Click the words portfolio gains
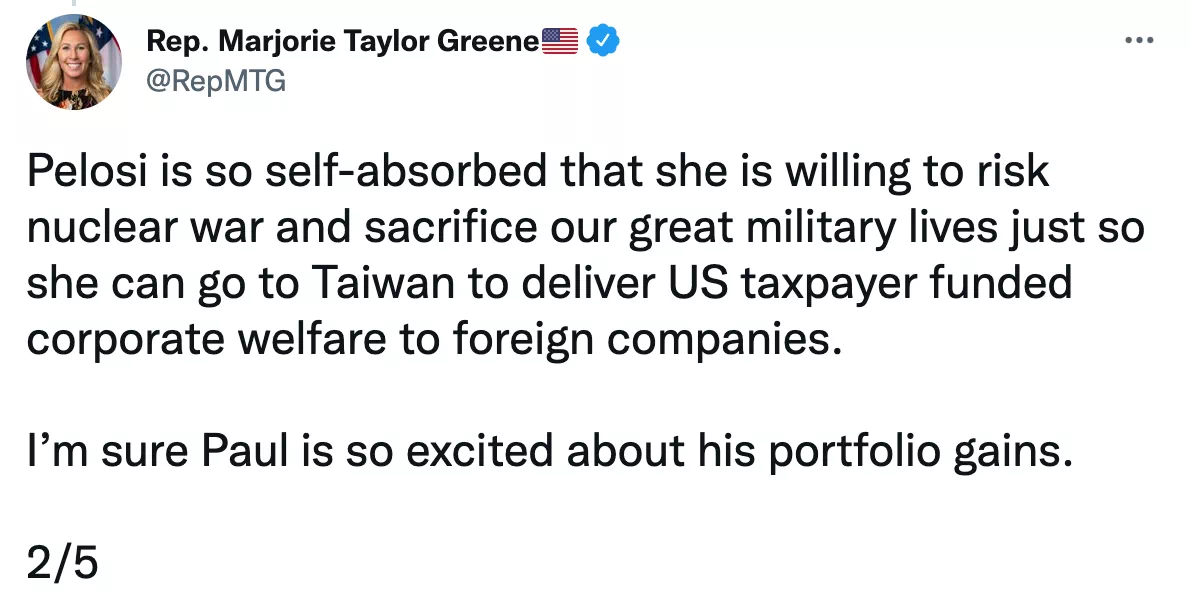Image resolution: width=1190 pixels, height=598 pixels. (920, 453)
